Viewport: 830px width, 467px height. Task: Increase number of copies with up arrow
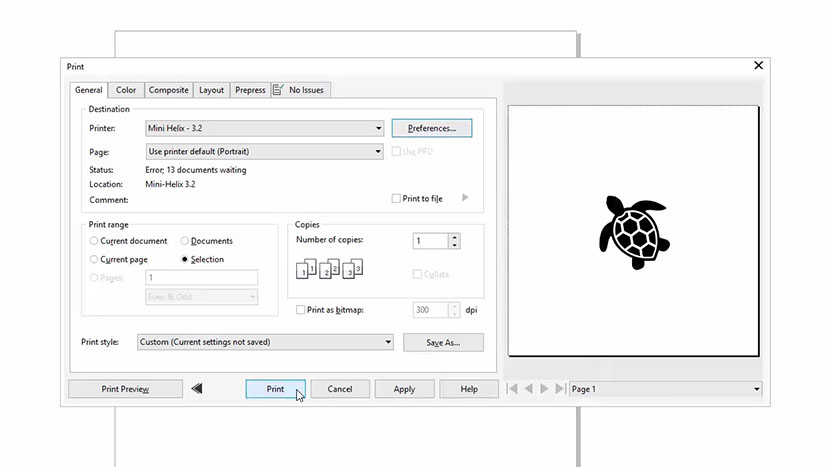click(x=454, y=237)
